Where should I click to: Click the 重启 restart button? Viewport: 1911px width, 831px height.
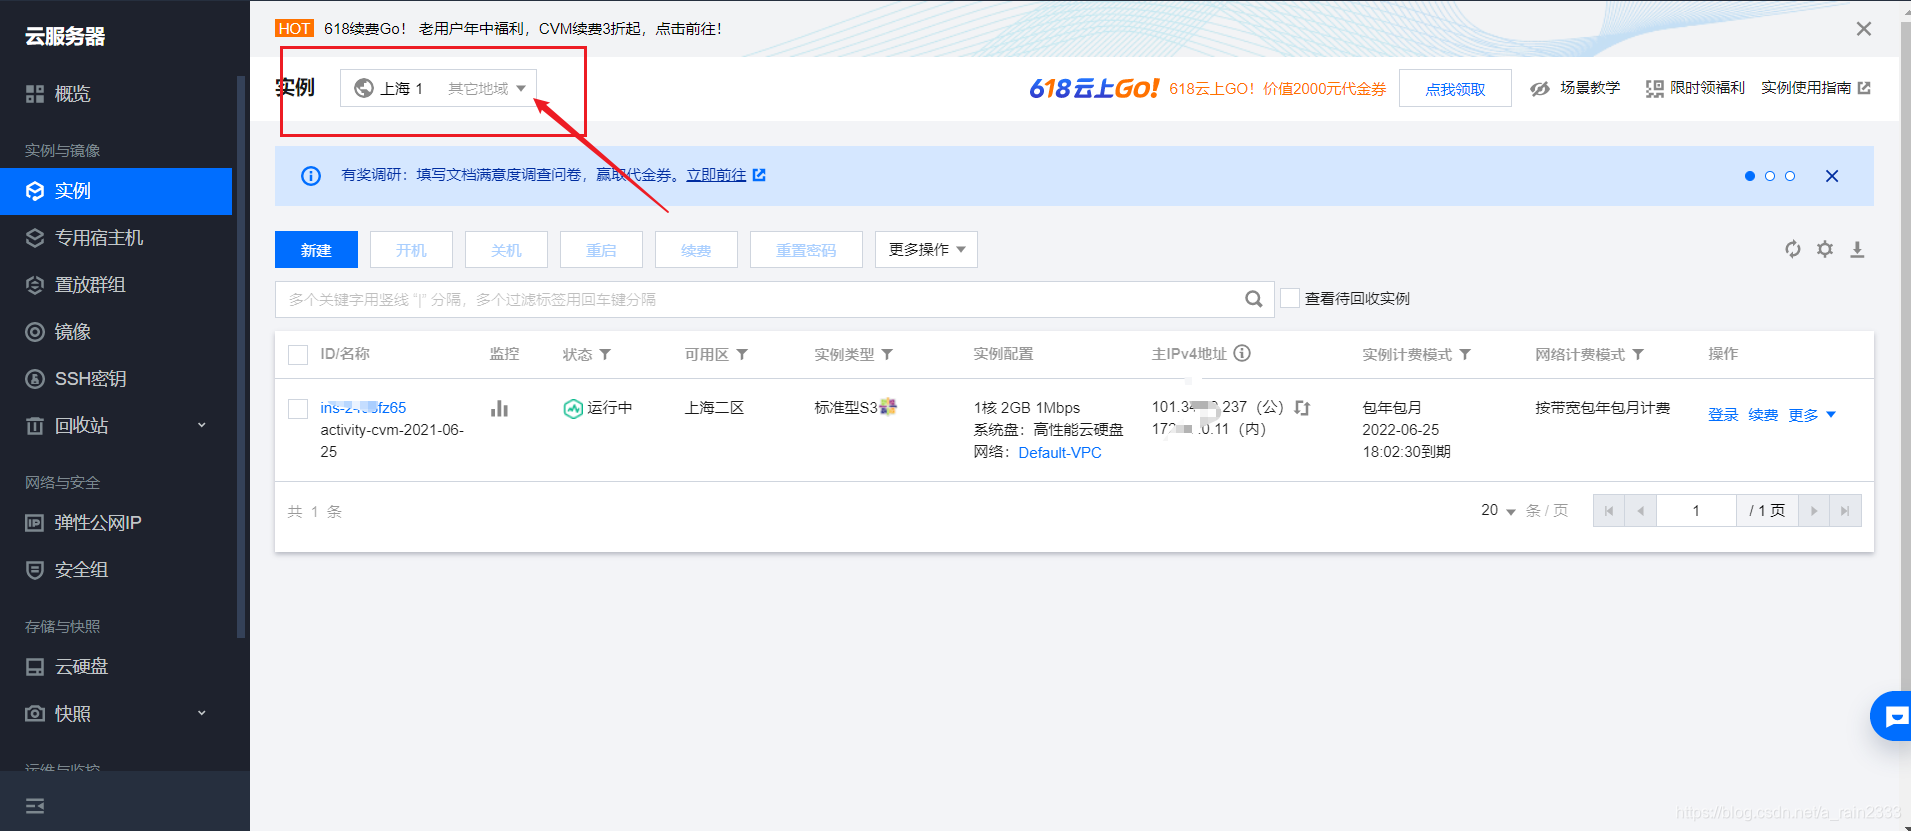click(601, 250)
